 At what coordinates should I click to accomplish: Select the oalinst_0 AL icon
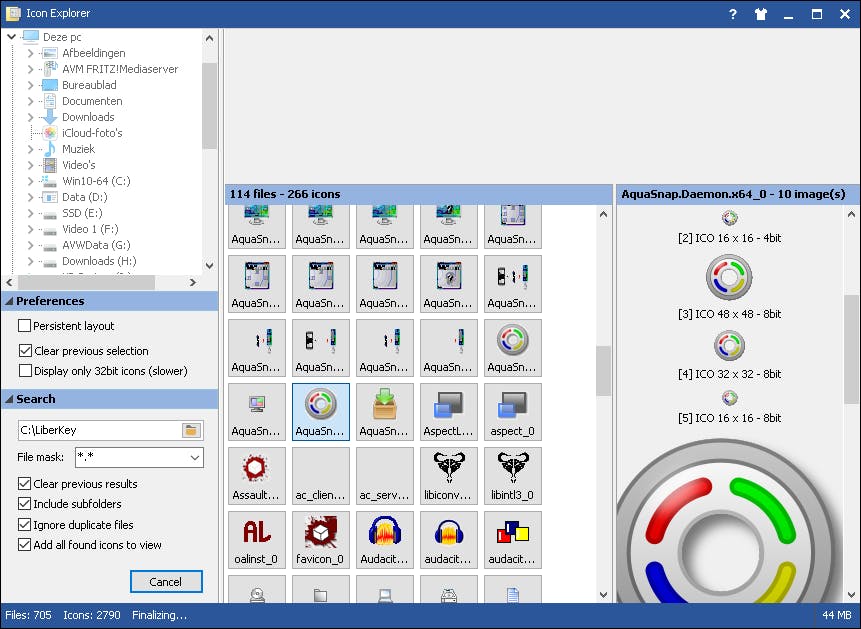tap(256, 532)
